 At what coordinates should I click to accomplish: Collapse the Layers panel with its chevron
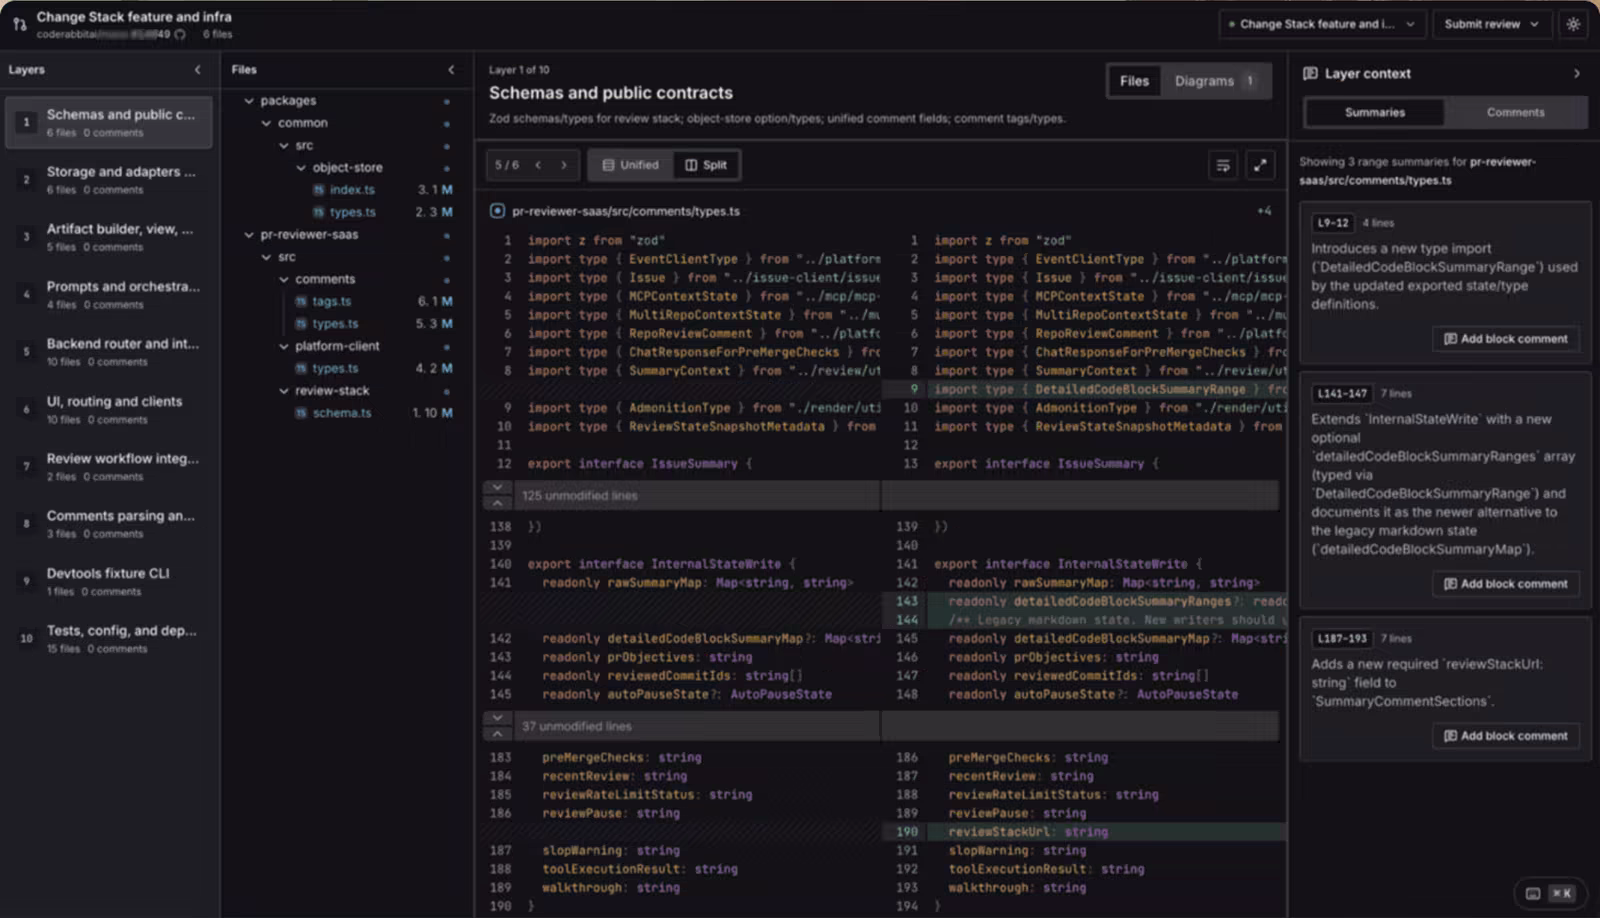coord(197,70)
